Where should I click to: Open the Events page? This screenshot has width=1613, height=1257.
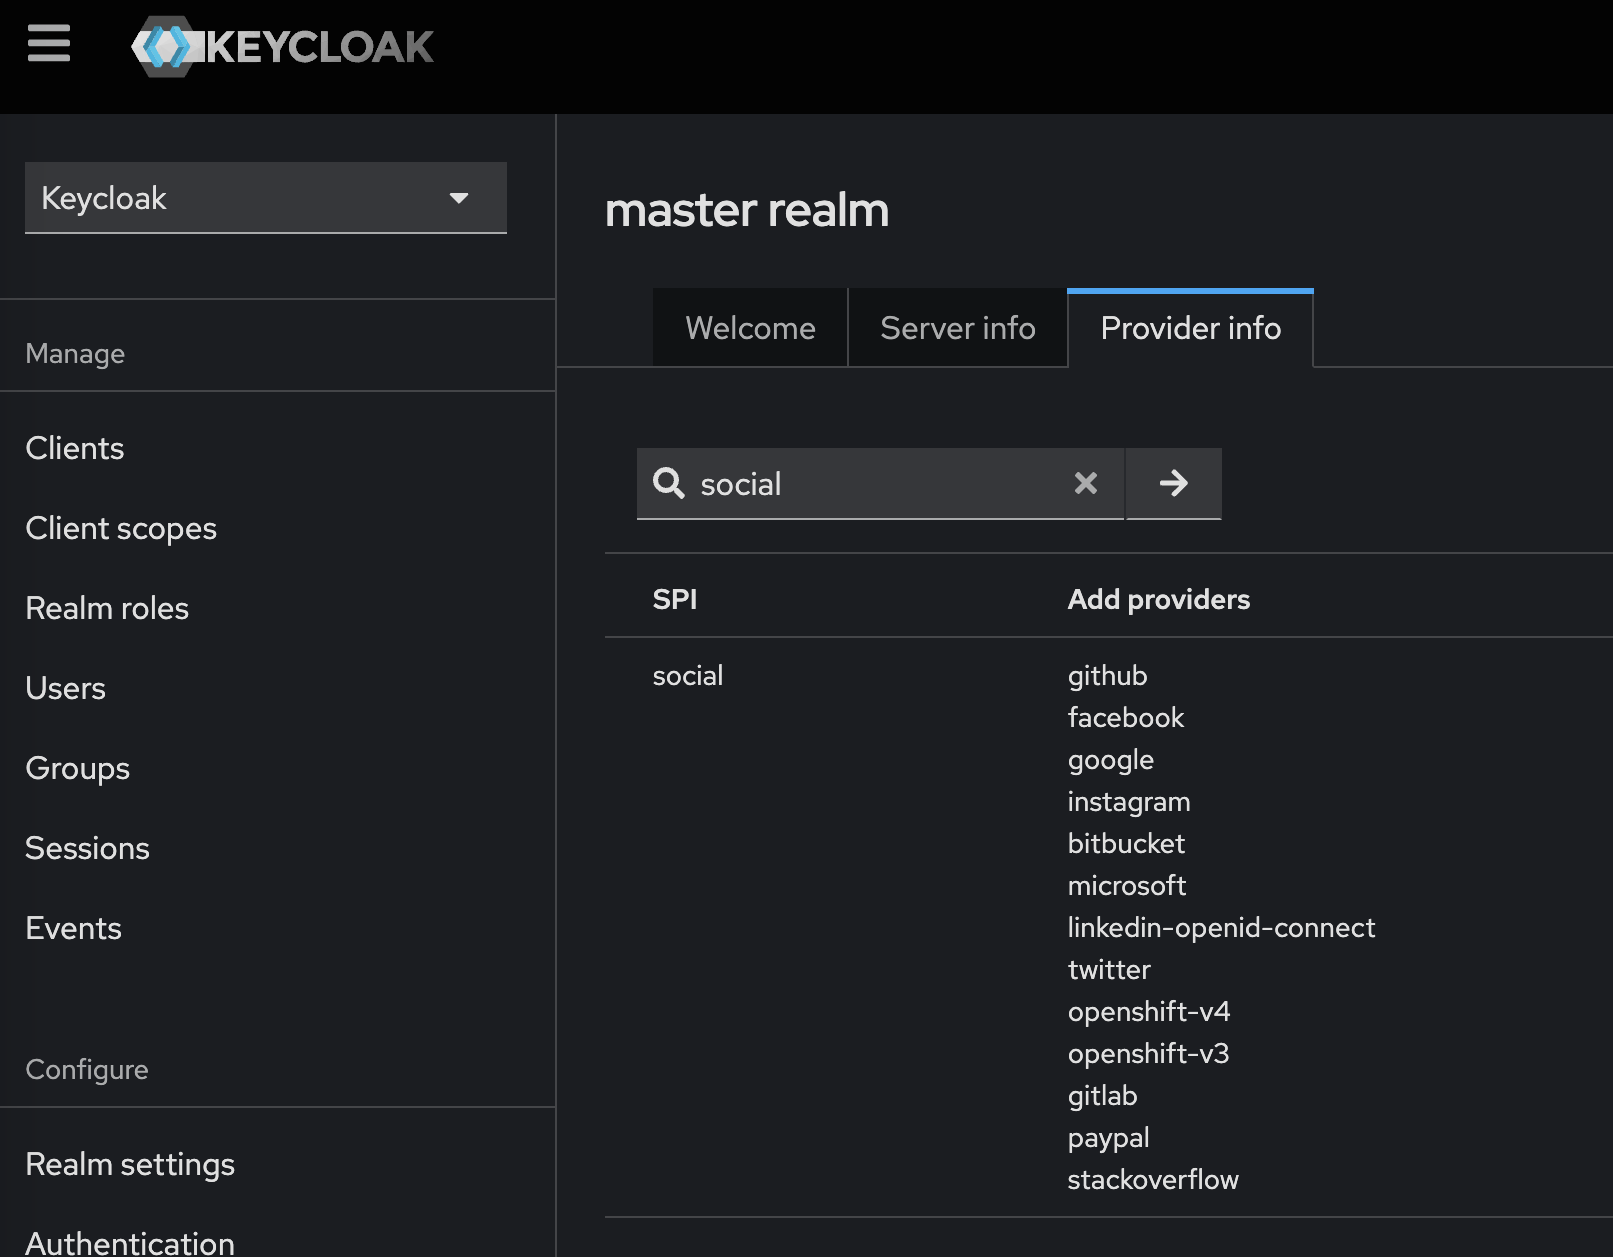click(74, 928)
